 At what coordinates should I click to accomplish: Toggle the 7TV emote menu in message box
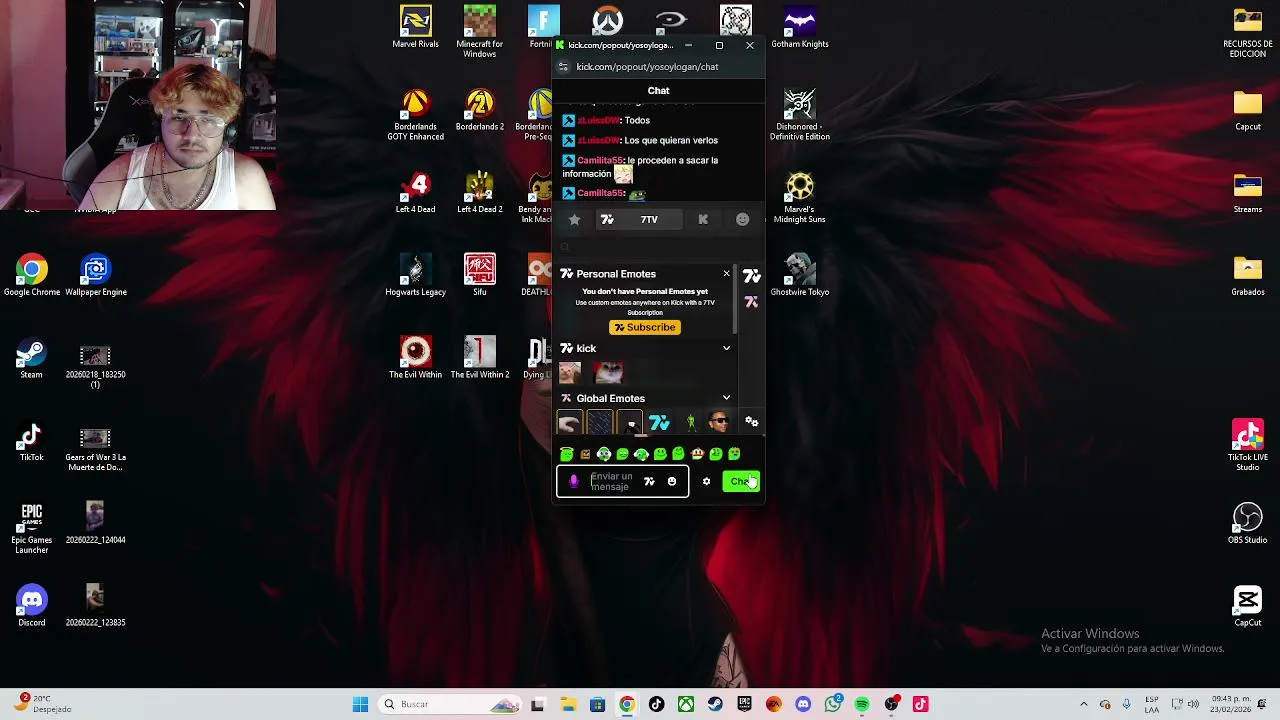point(649,482)
